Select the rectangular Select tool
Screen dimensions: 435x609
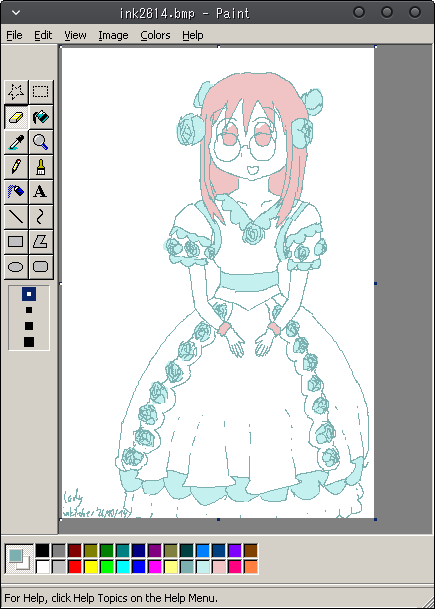click(41, 92)
